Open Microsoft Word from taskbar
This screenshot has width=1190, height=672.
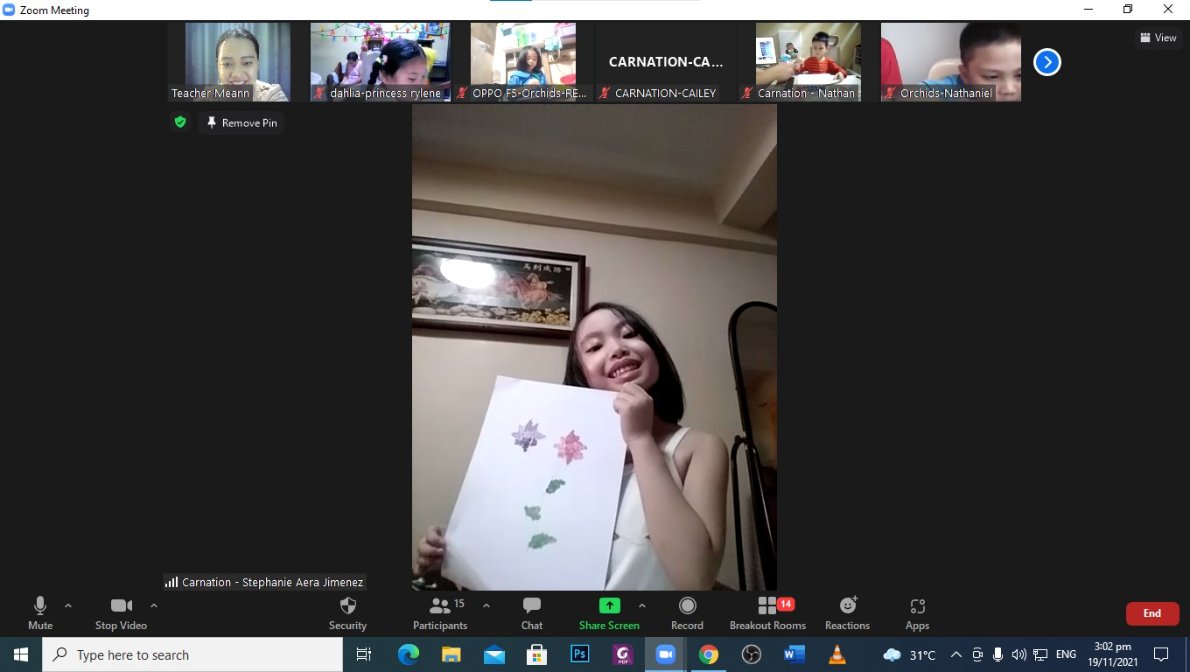[794, 655]
